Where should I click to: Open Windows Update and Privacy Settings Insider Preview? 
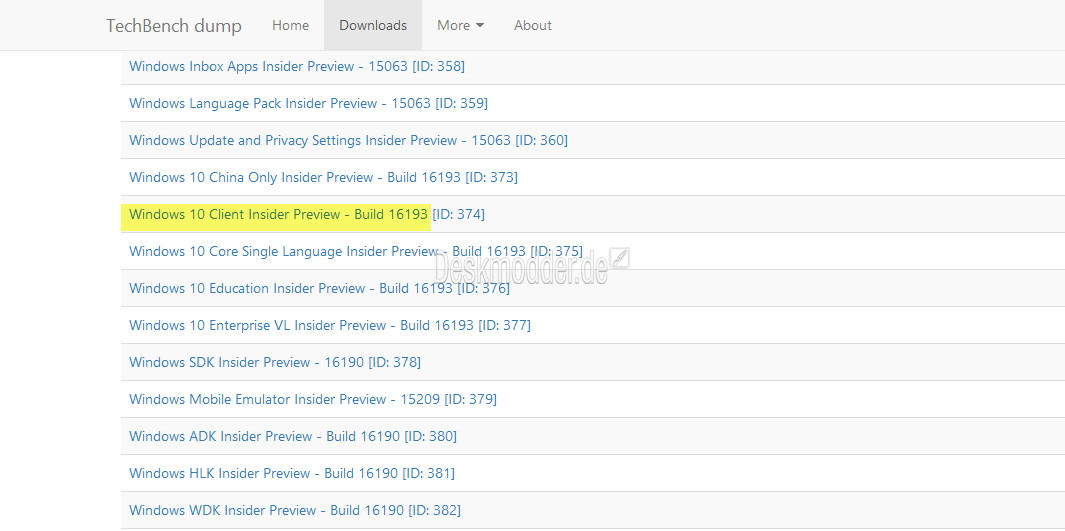coord(348,141)
